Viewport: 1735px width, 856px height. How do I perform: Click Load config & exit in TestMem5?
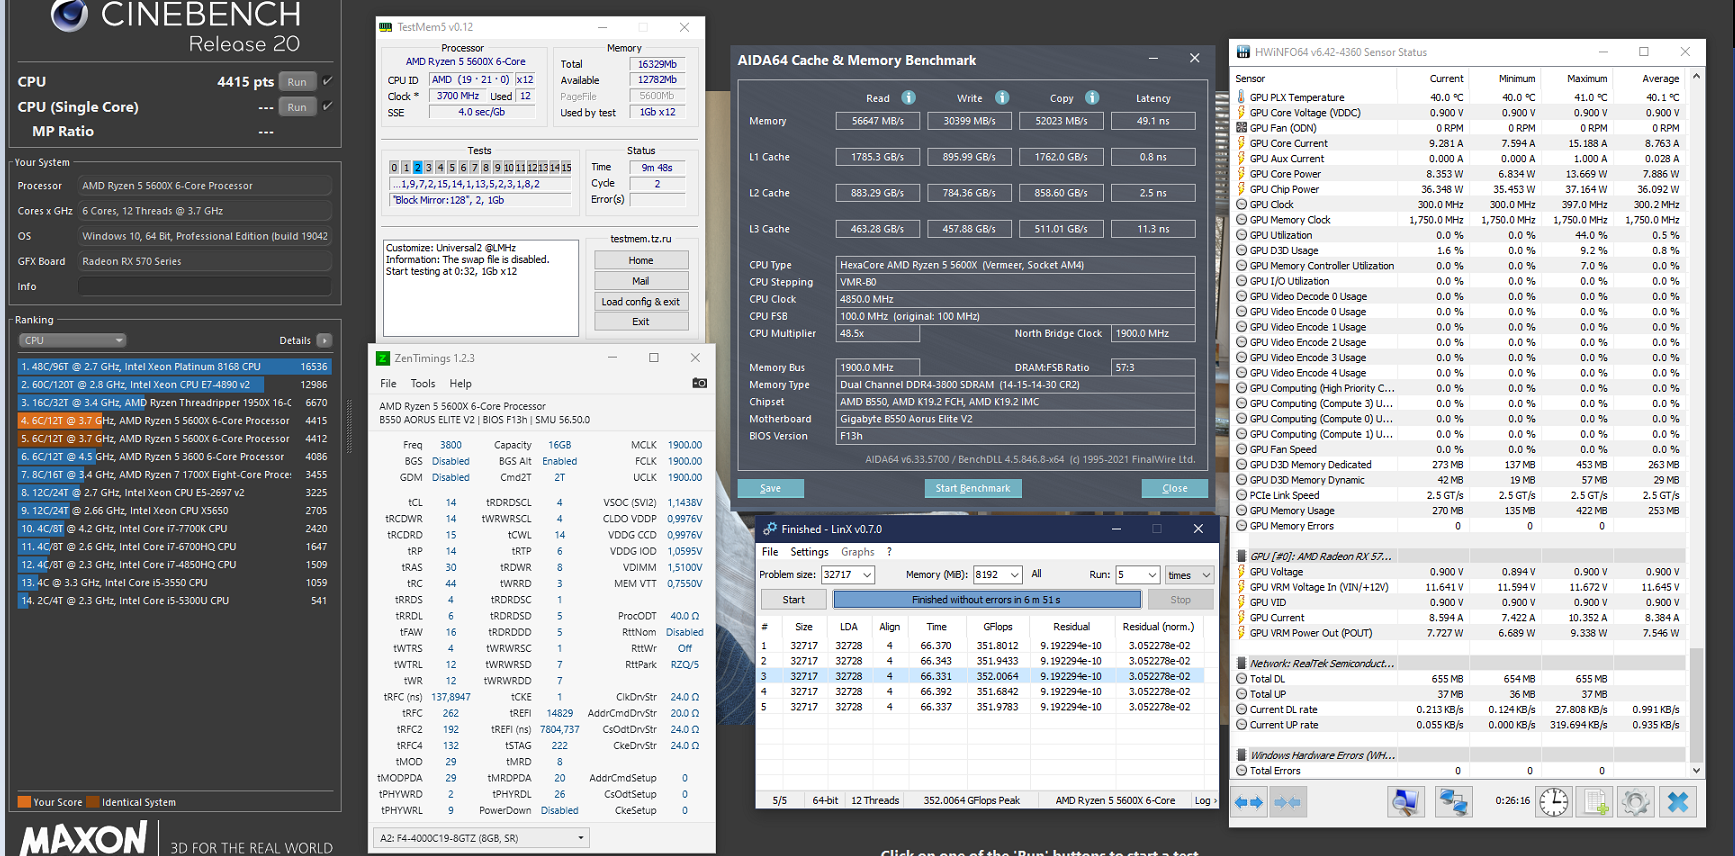point(641,302)
